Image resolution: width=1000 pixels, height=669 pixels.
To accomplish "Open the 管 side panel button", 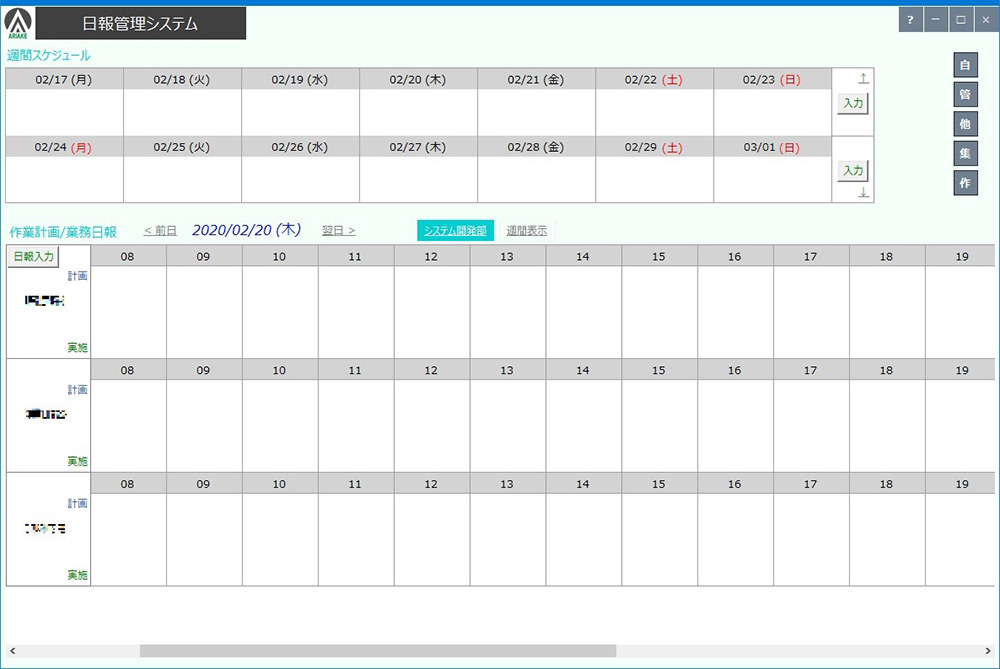I will pos(965,94).
